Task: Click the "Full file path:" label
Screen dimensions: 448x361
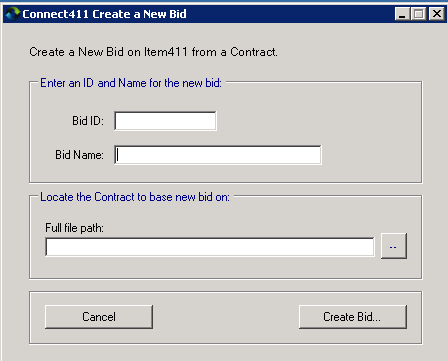Action: click(x=74, y=228)
